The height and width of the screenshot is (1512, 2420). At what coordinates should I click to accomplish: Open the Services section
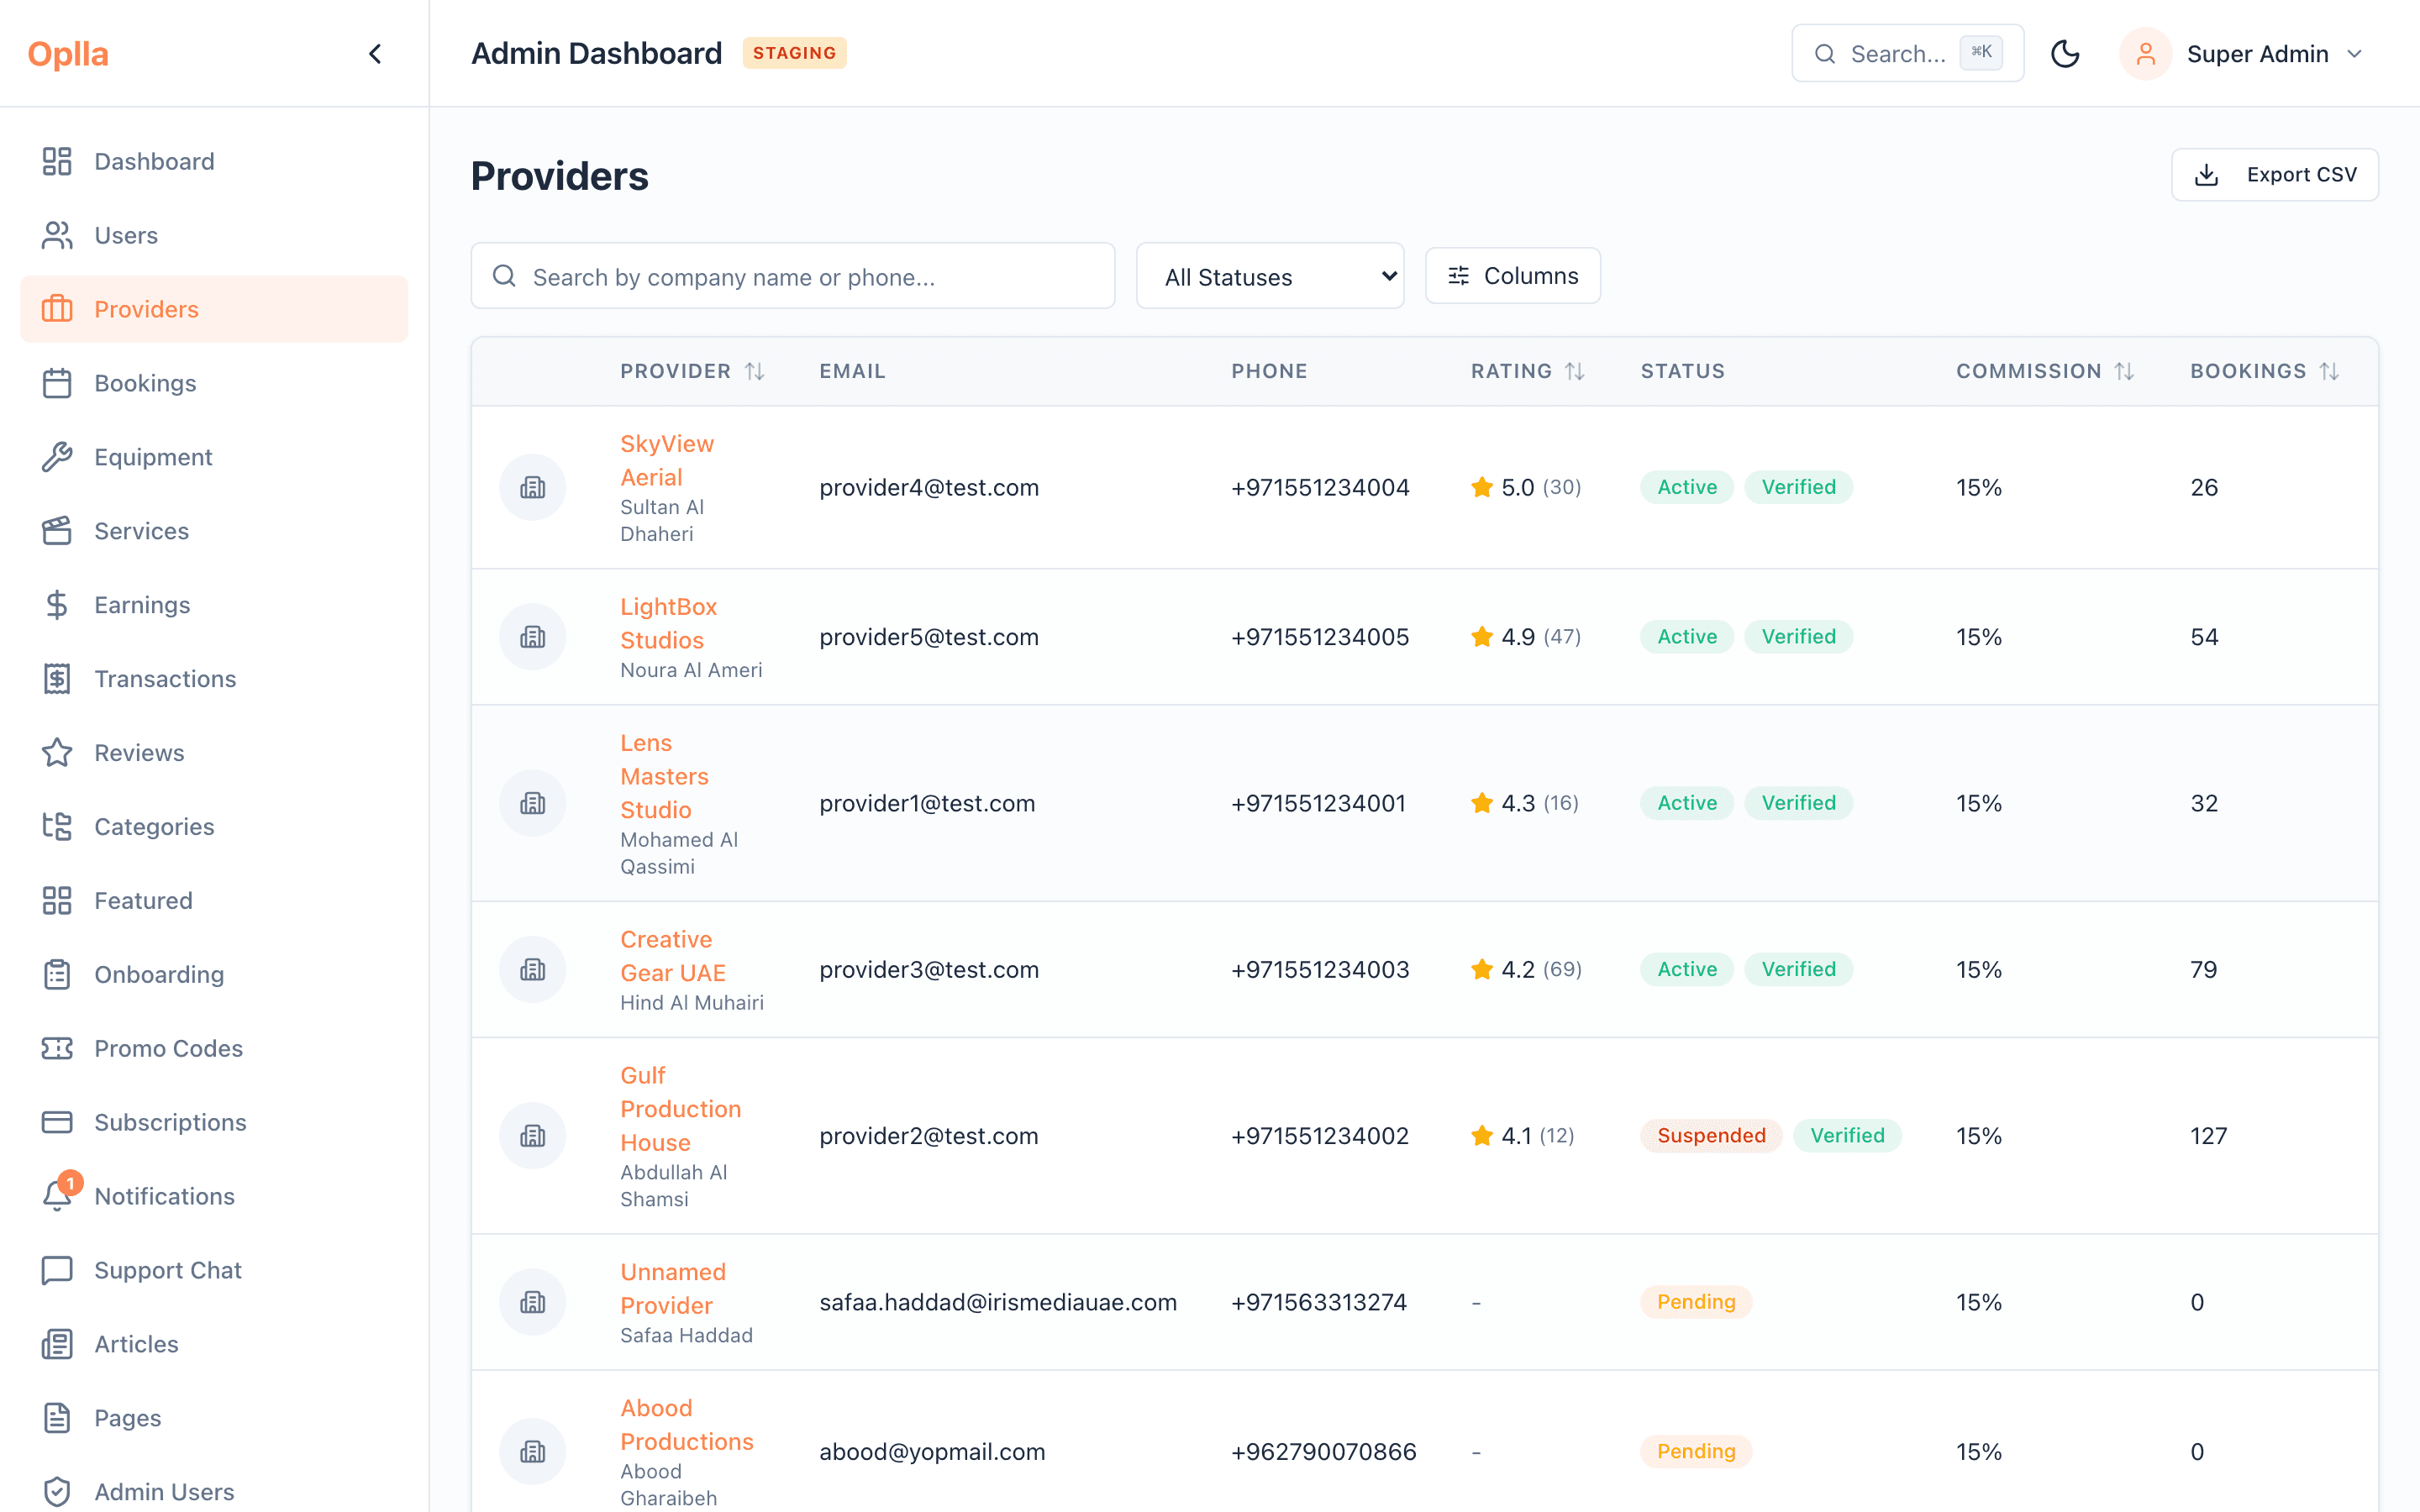click(214, 531)
